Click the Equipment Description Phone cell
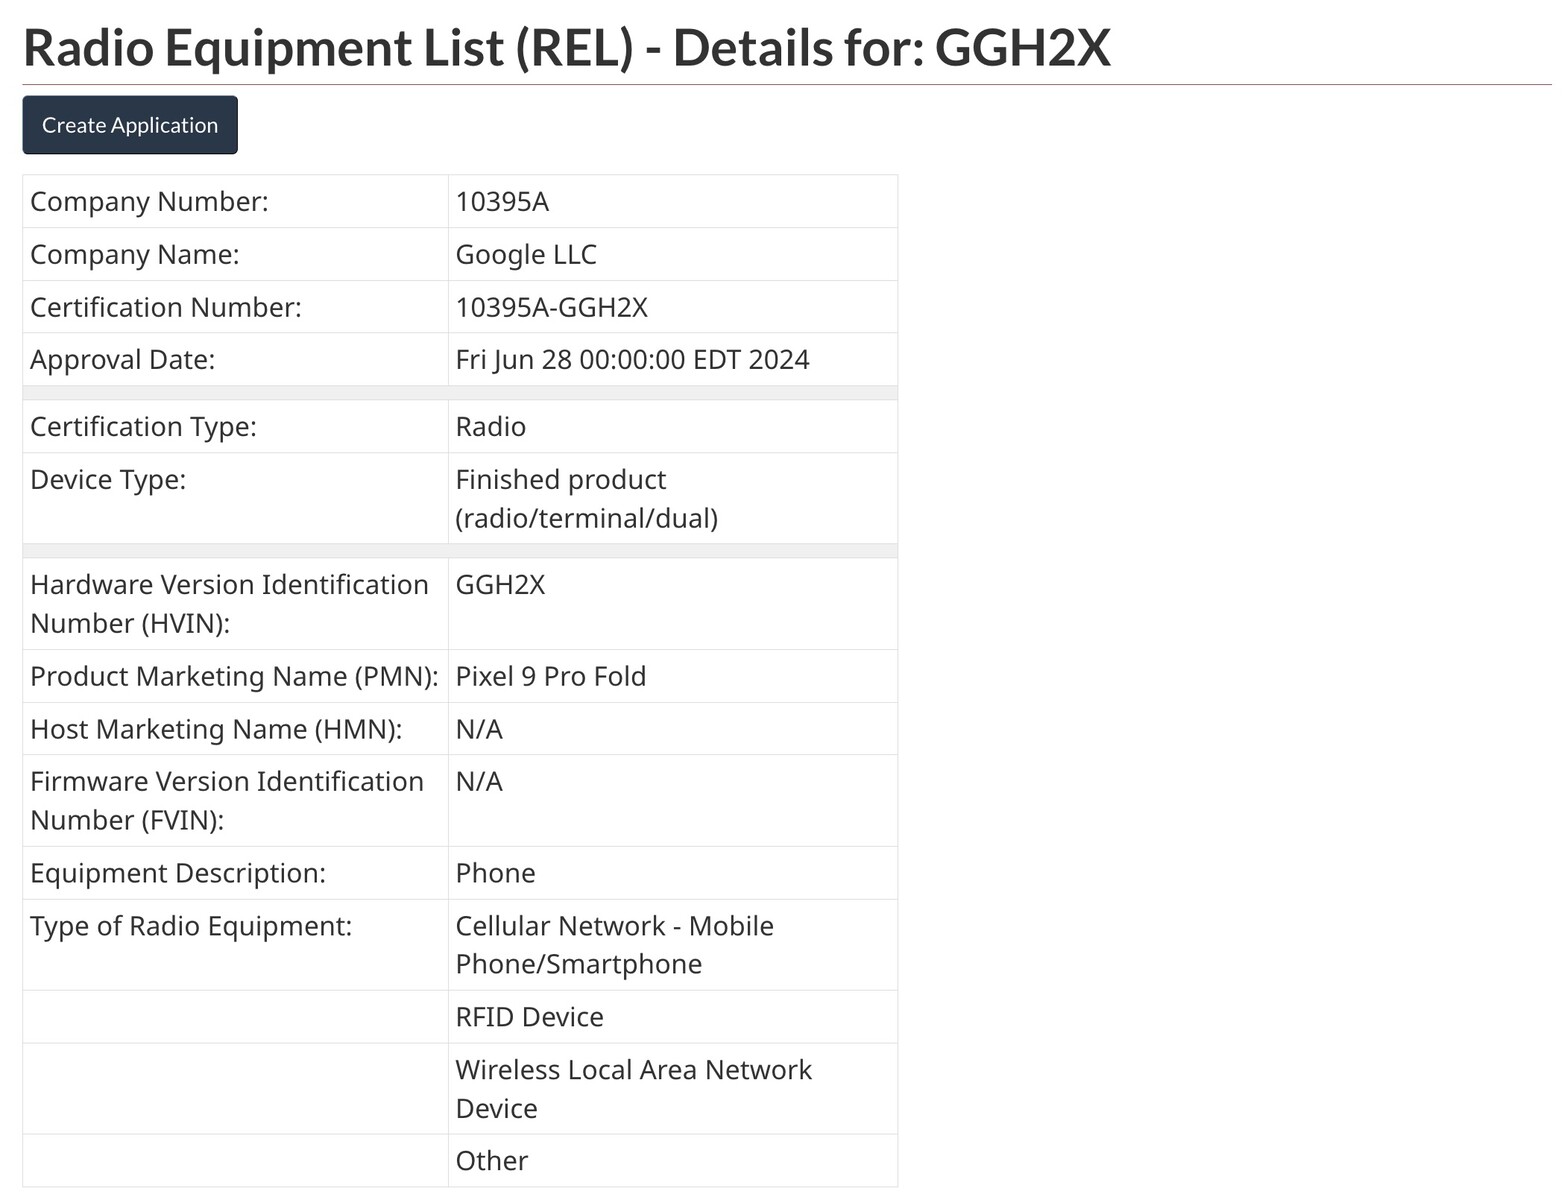 click(672, 872)
